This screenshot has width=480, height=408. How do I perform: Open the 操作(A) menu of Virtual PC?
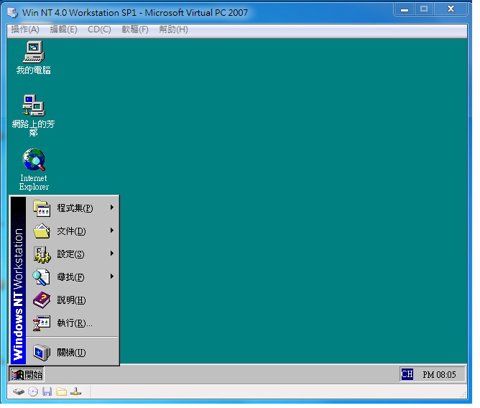[x=25, y=29]
